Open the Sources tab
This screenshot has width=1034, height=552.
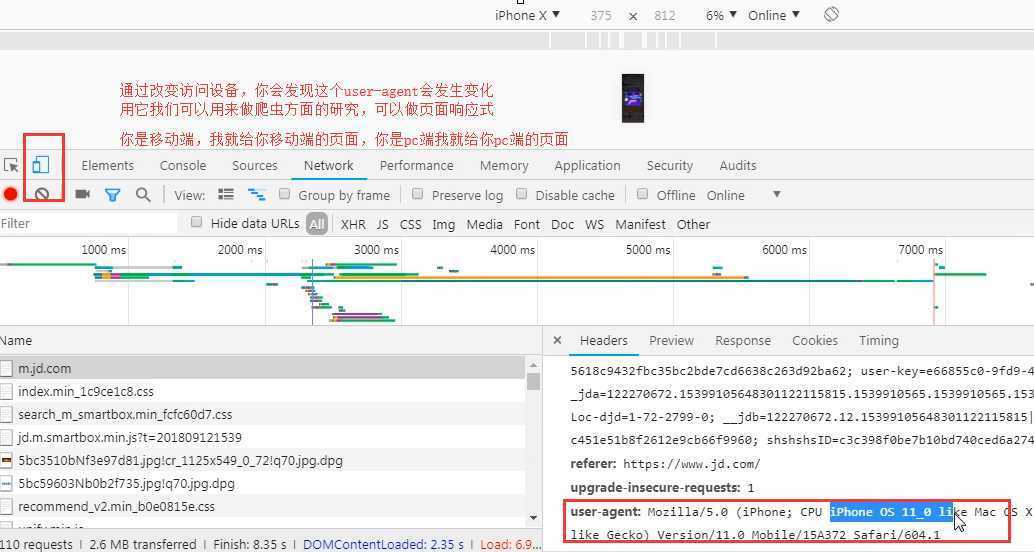tap(255, 166)
